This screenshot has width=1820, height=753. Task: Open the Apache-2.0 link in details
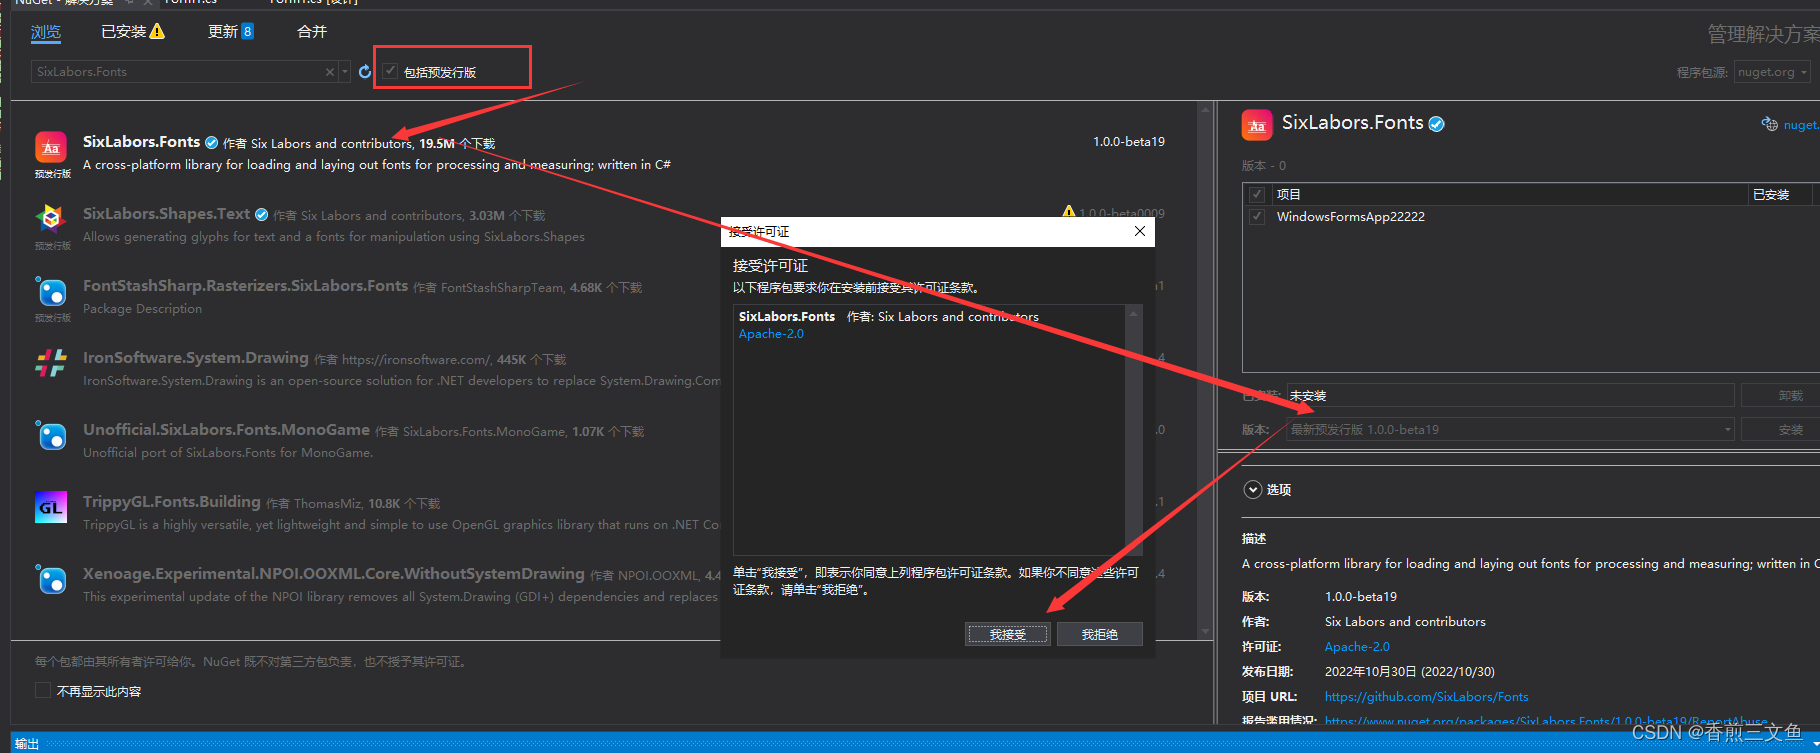click(x=1357, y=647)
